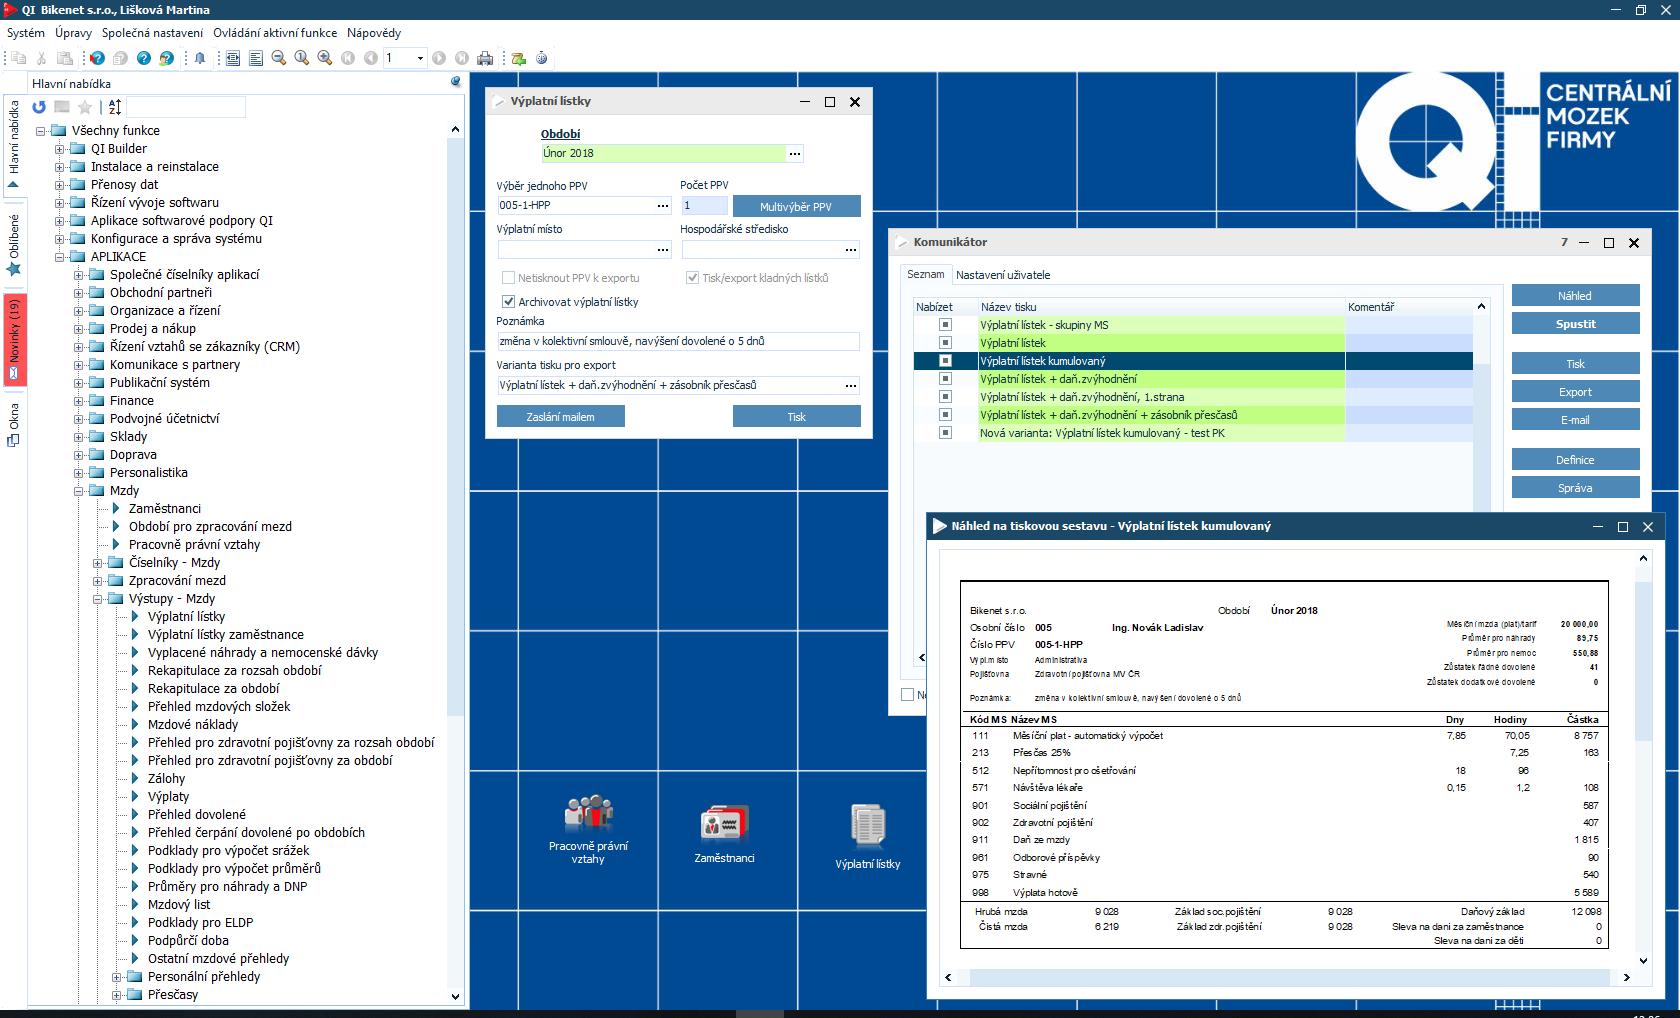Click the printer icon in the toolbar
Screen dimensions: 1680x1018
click(485, 58)
